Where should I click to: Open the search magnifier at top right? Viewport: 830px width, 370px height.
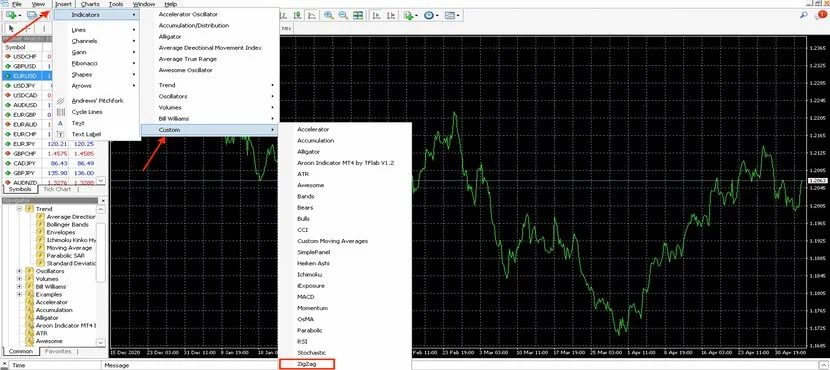click(x=804, y=15)
